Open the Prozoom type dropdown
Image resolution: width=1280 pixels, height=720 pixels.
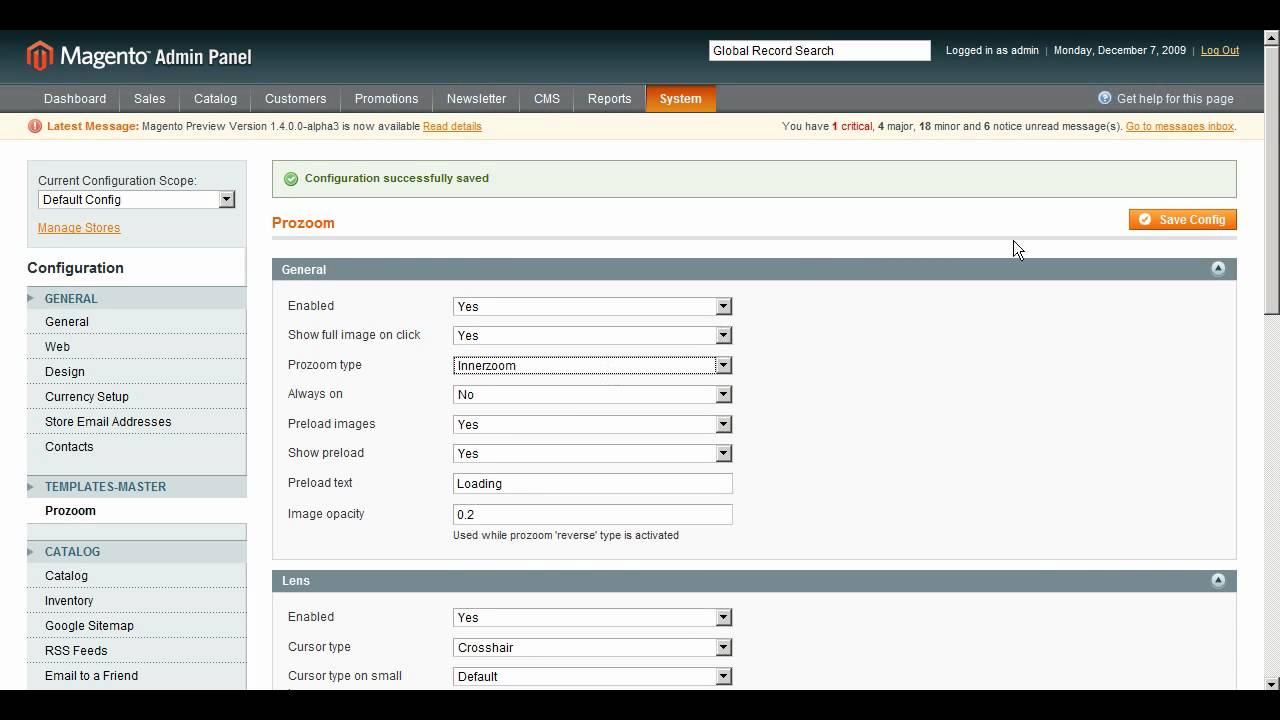pyautogui.click(x=593, y=365)
